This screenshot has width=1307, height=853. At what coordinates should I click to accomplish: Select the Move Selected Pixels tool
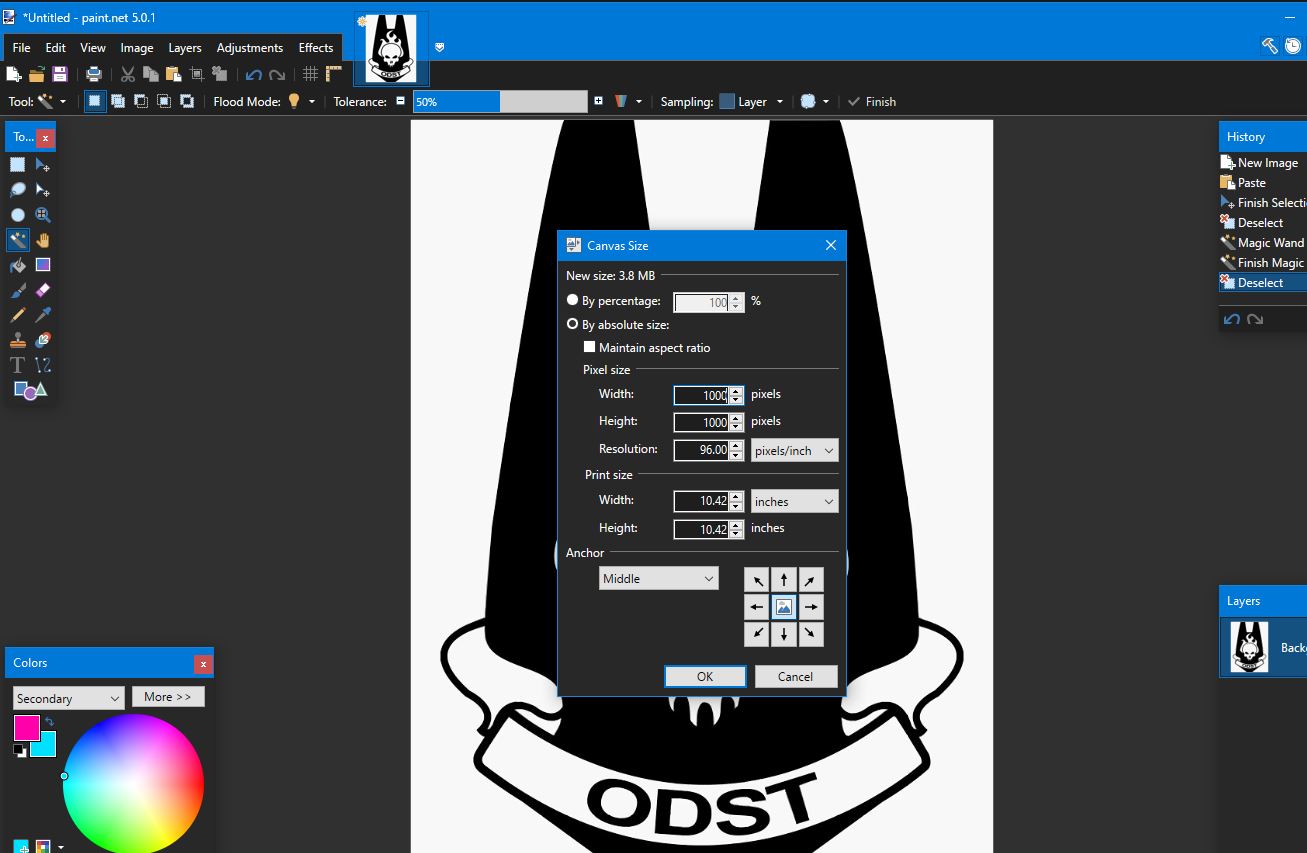[x=43, y=165]
